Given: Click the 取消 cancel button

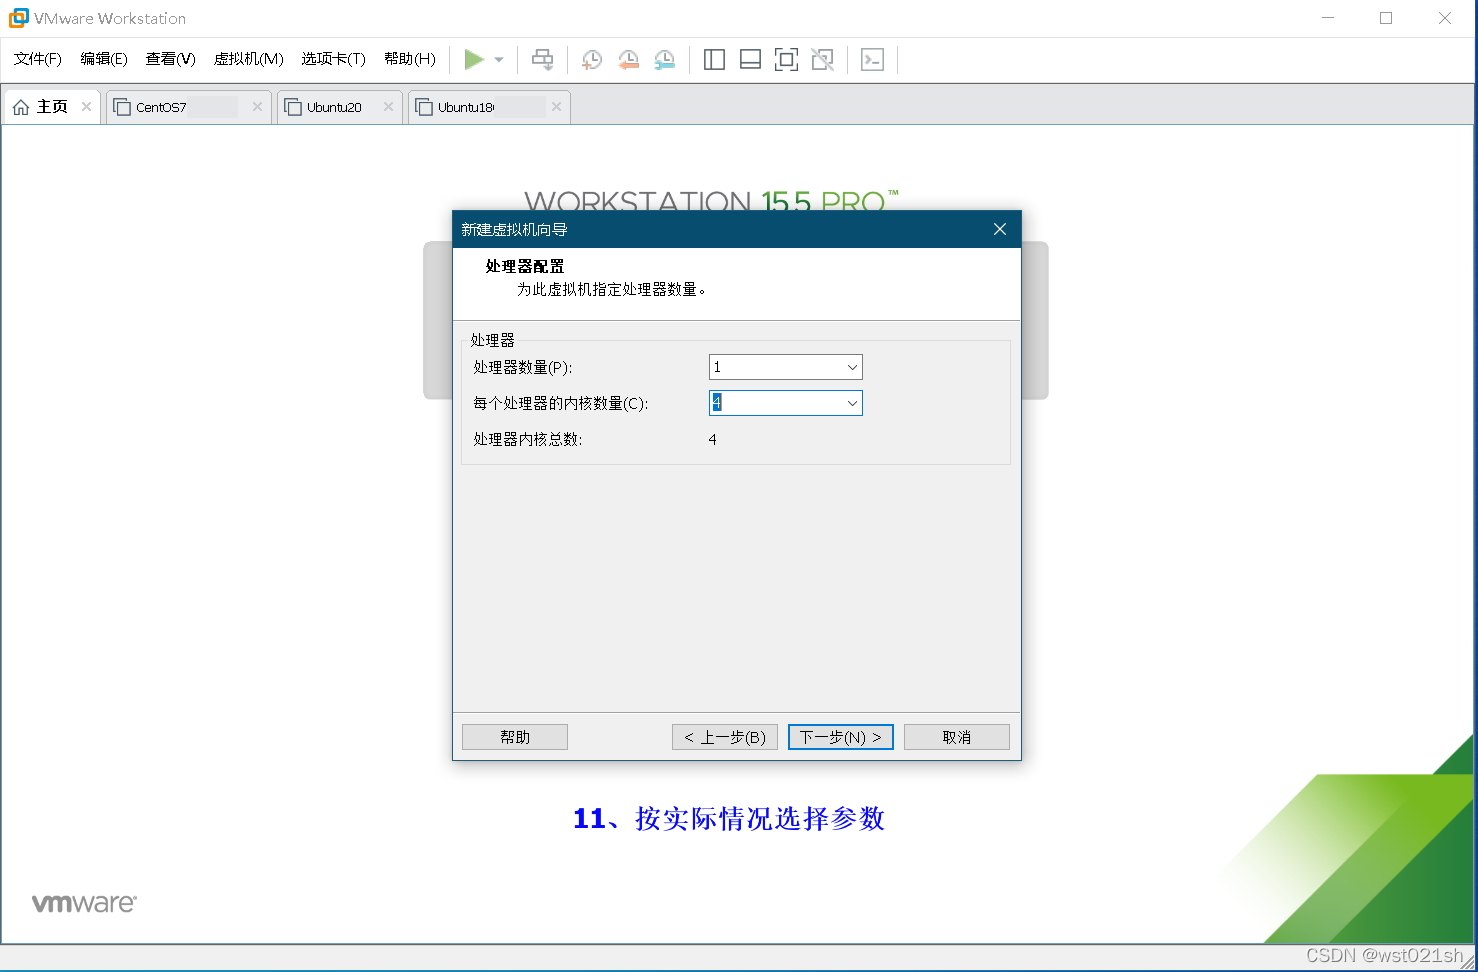Looking at the screenshot, I should [x=957, y=737].
